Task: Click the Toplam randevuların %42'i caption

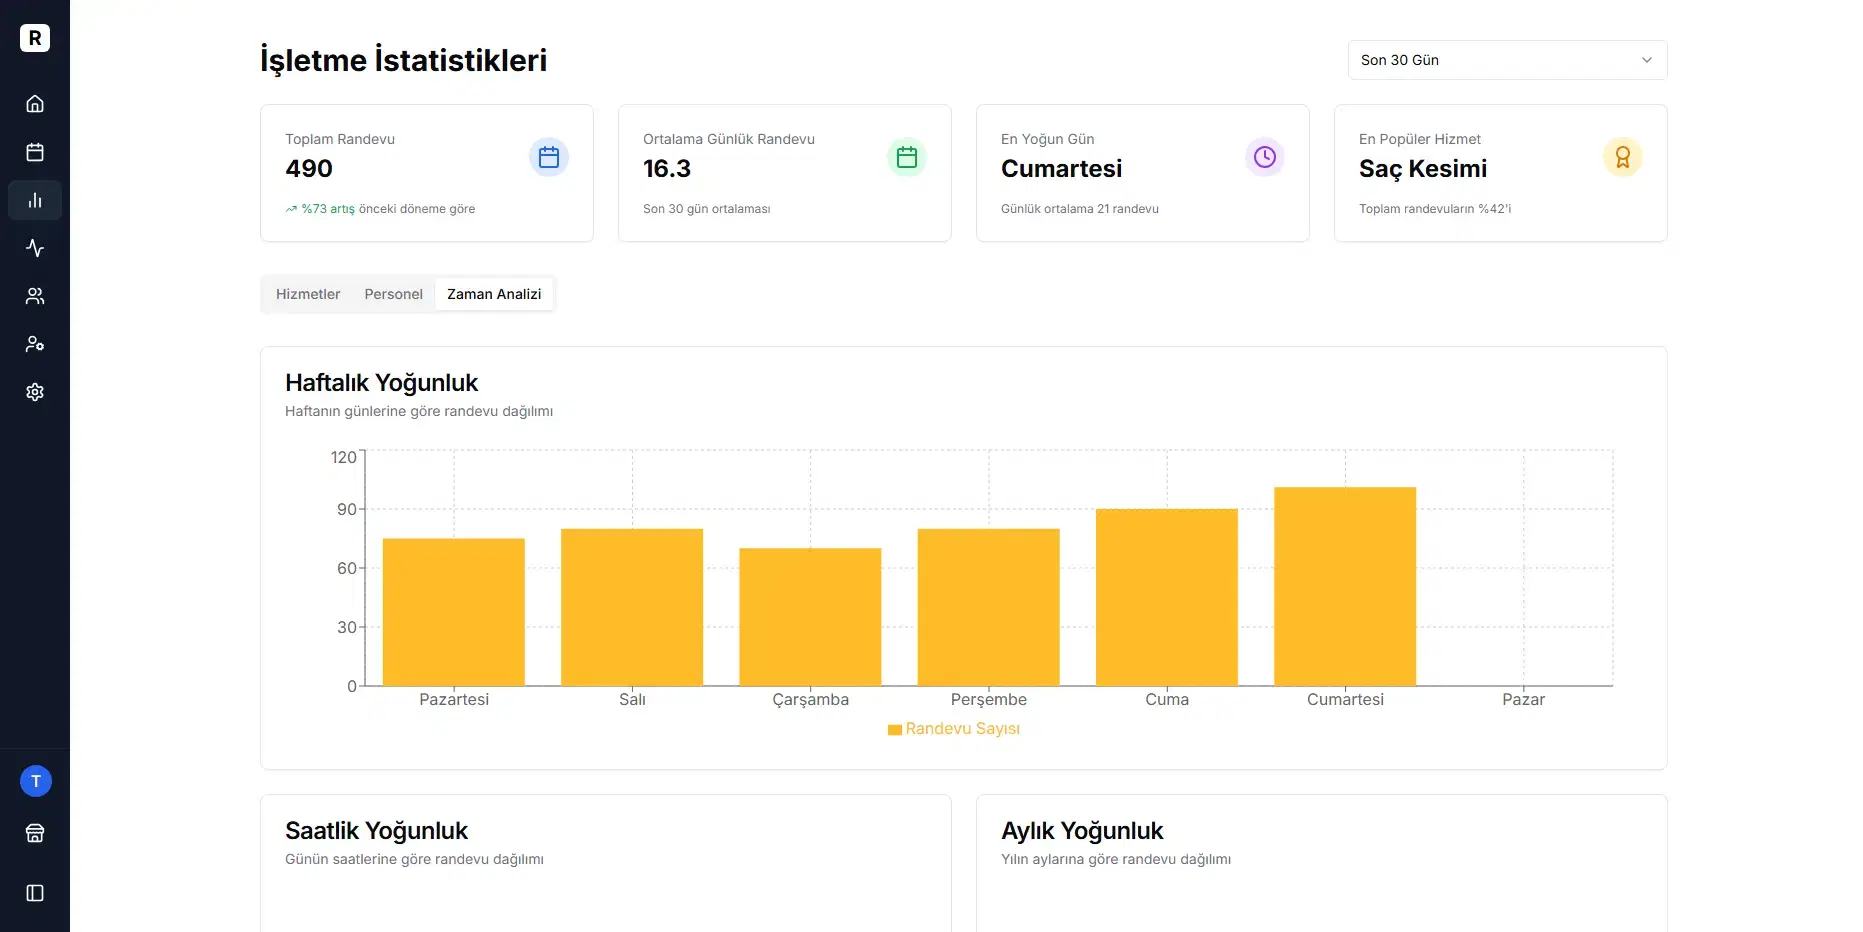Action: coord(1435,209)
